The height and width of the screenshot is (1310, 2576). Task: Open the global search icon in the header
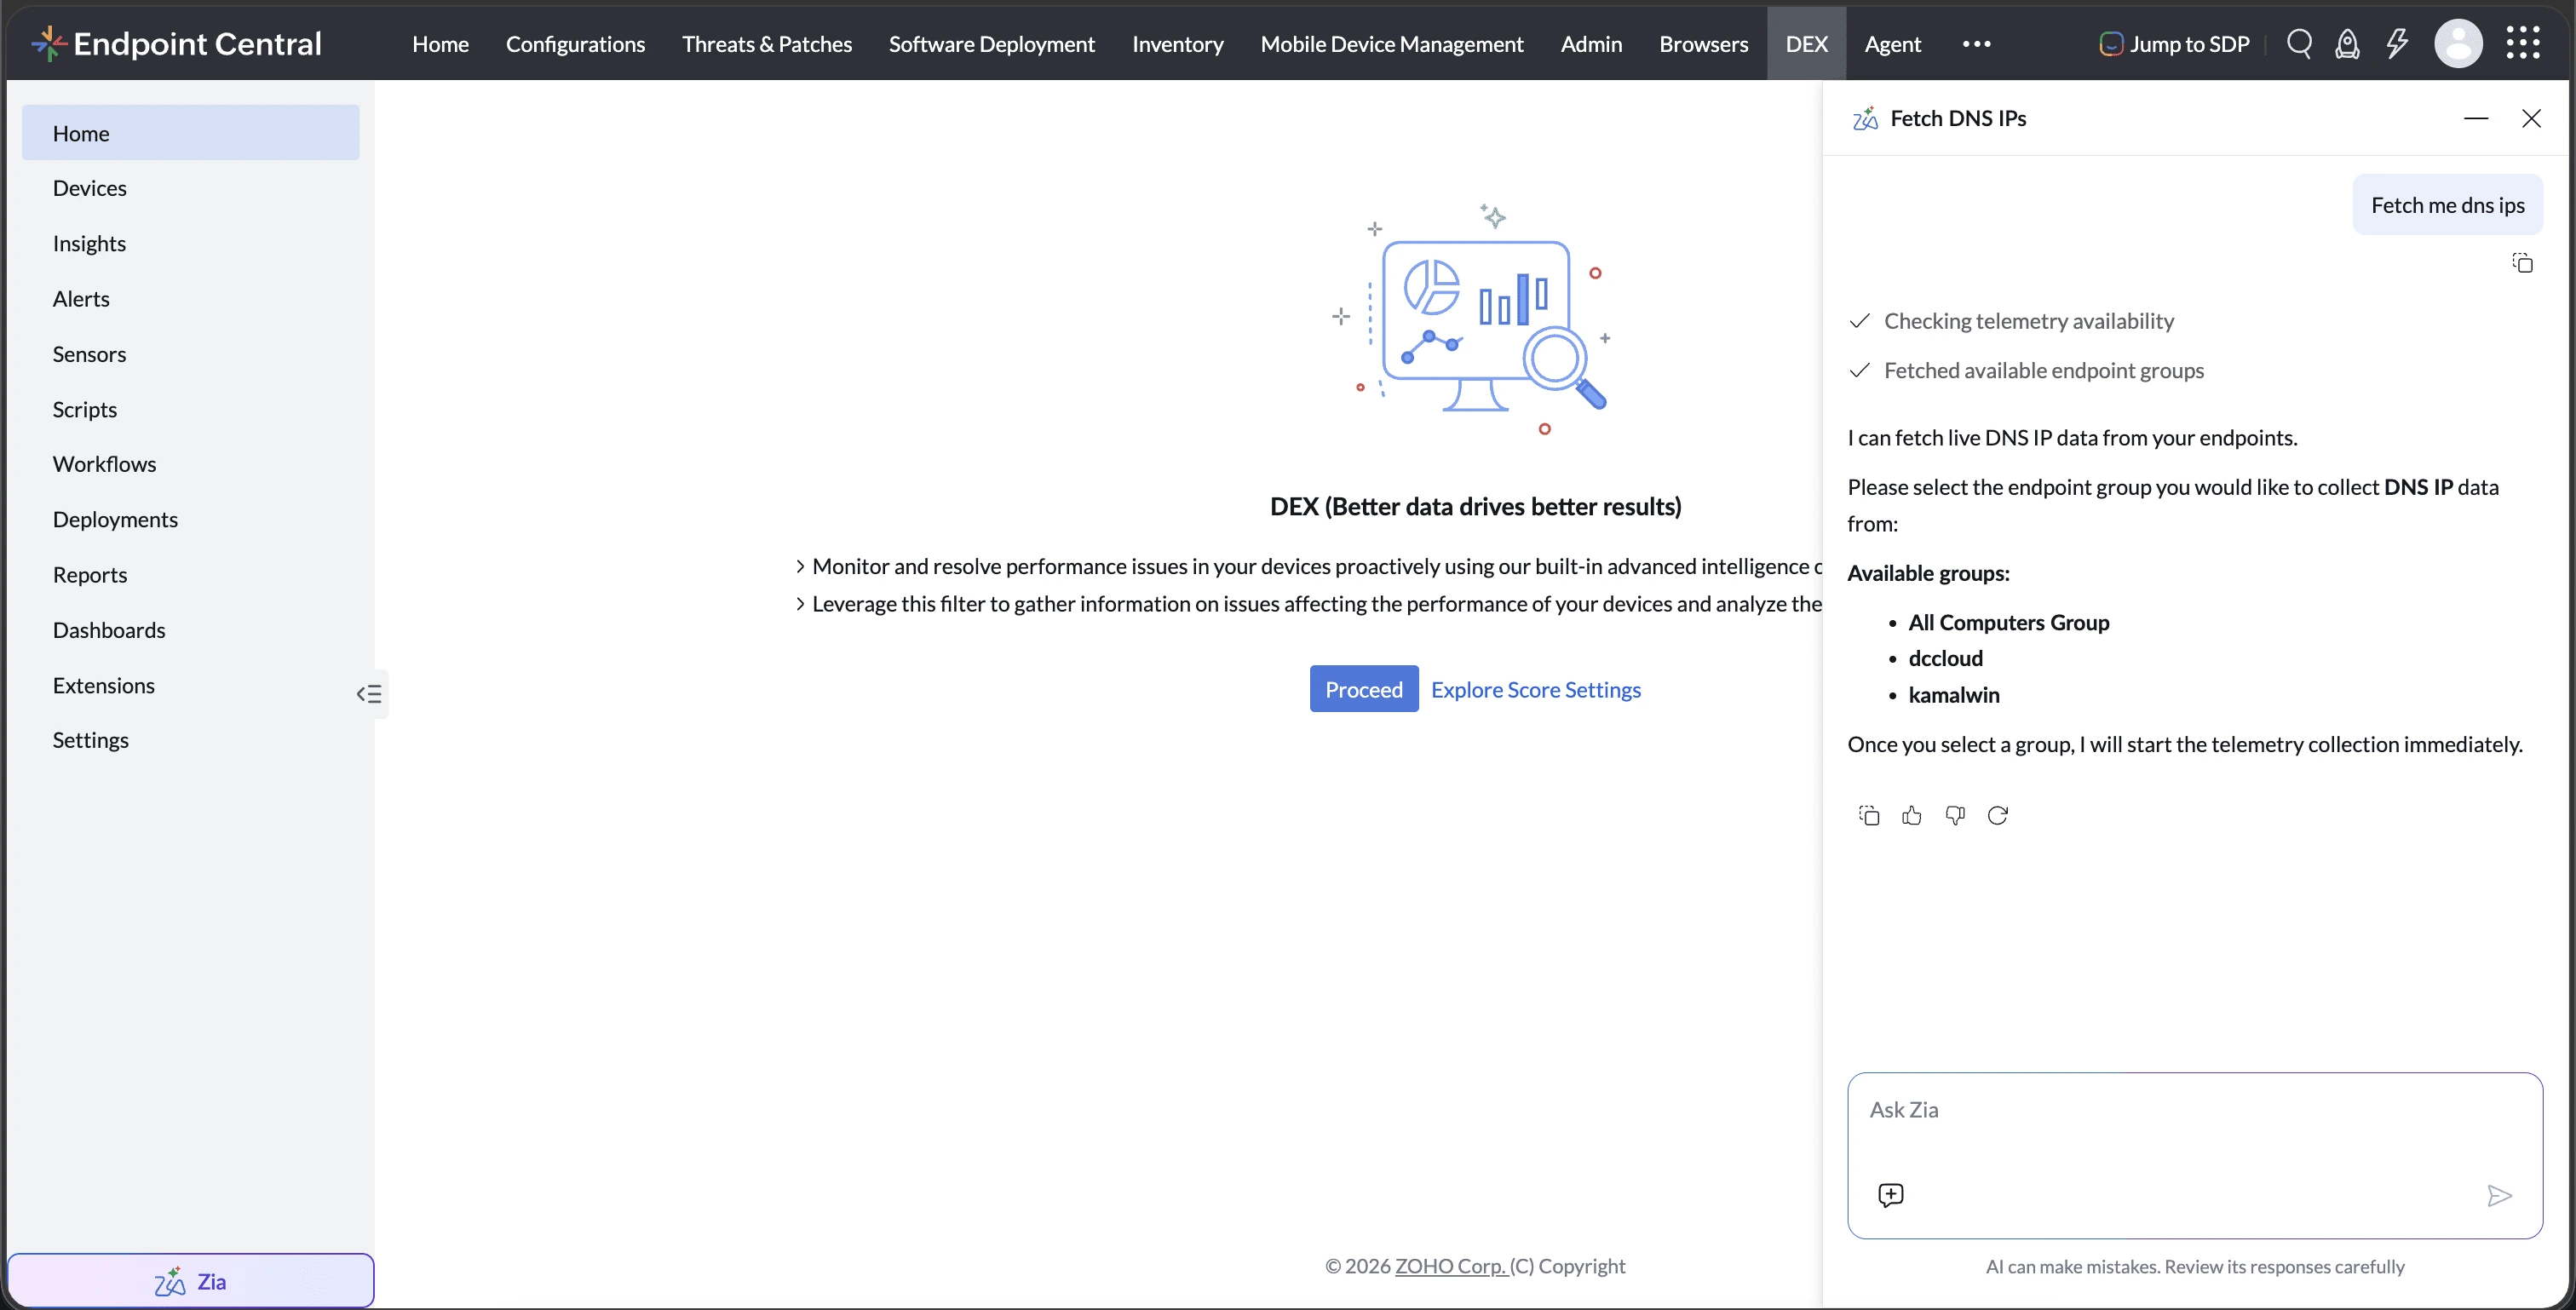click(x=2299, y=44)
